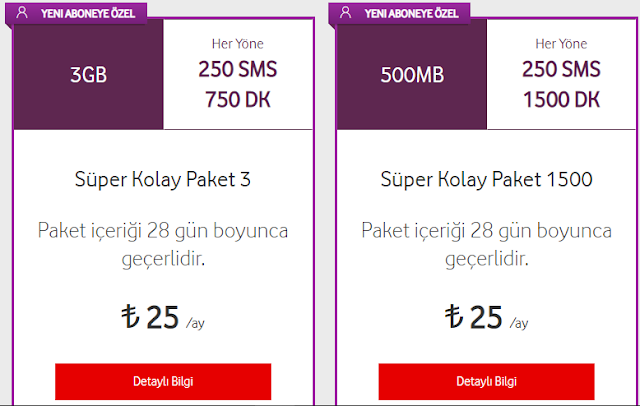Click user icon on right package badge

[347, 14]
